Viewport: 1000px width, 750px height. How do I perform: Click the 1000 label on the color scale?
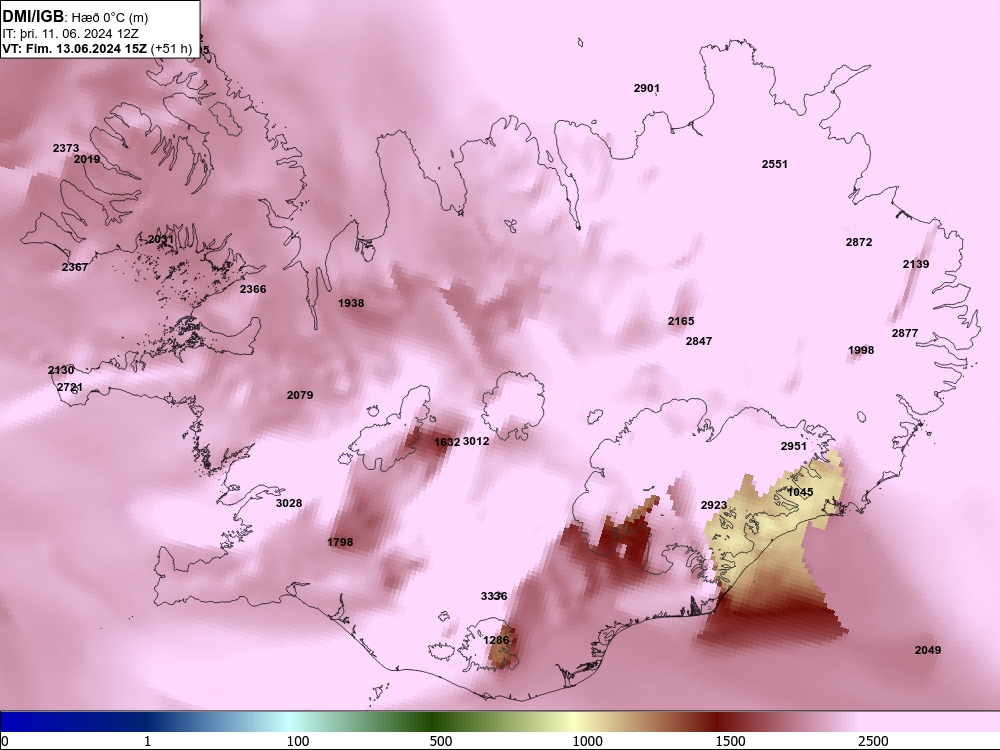587,741
